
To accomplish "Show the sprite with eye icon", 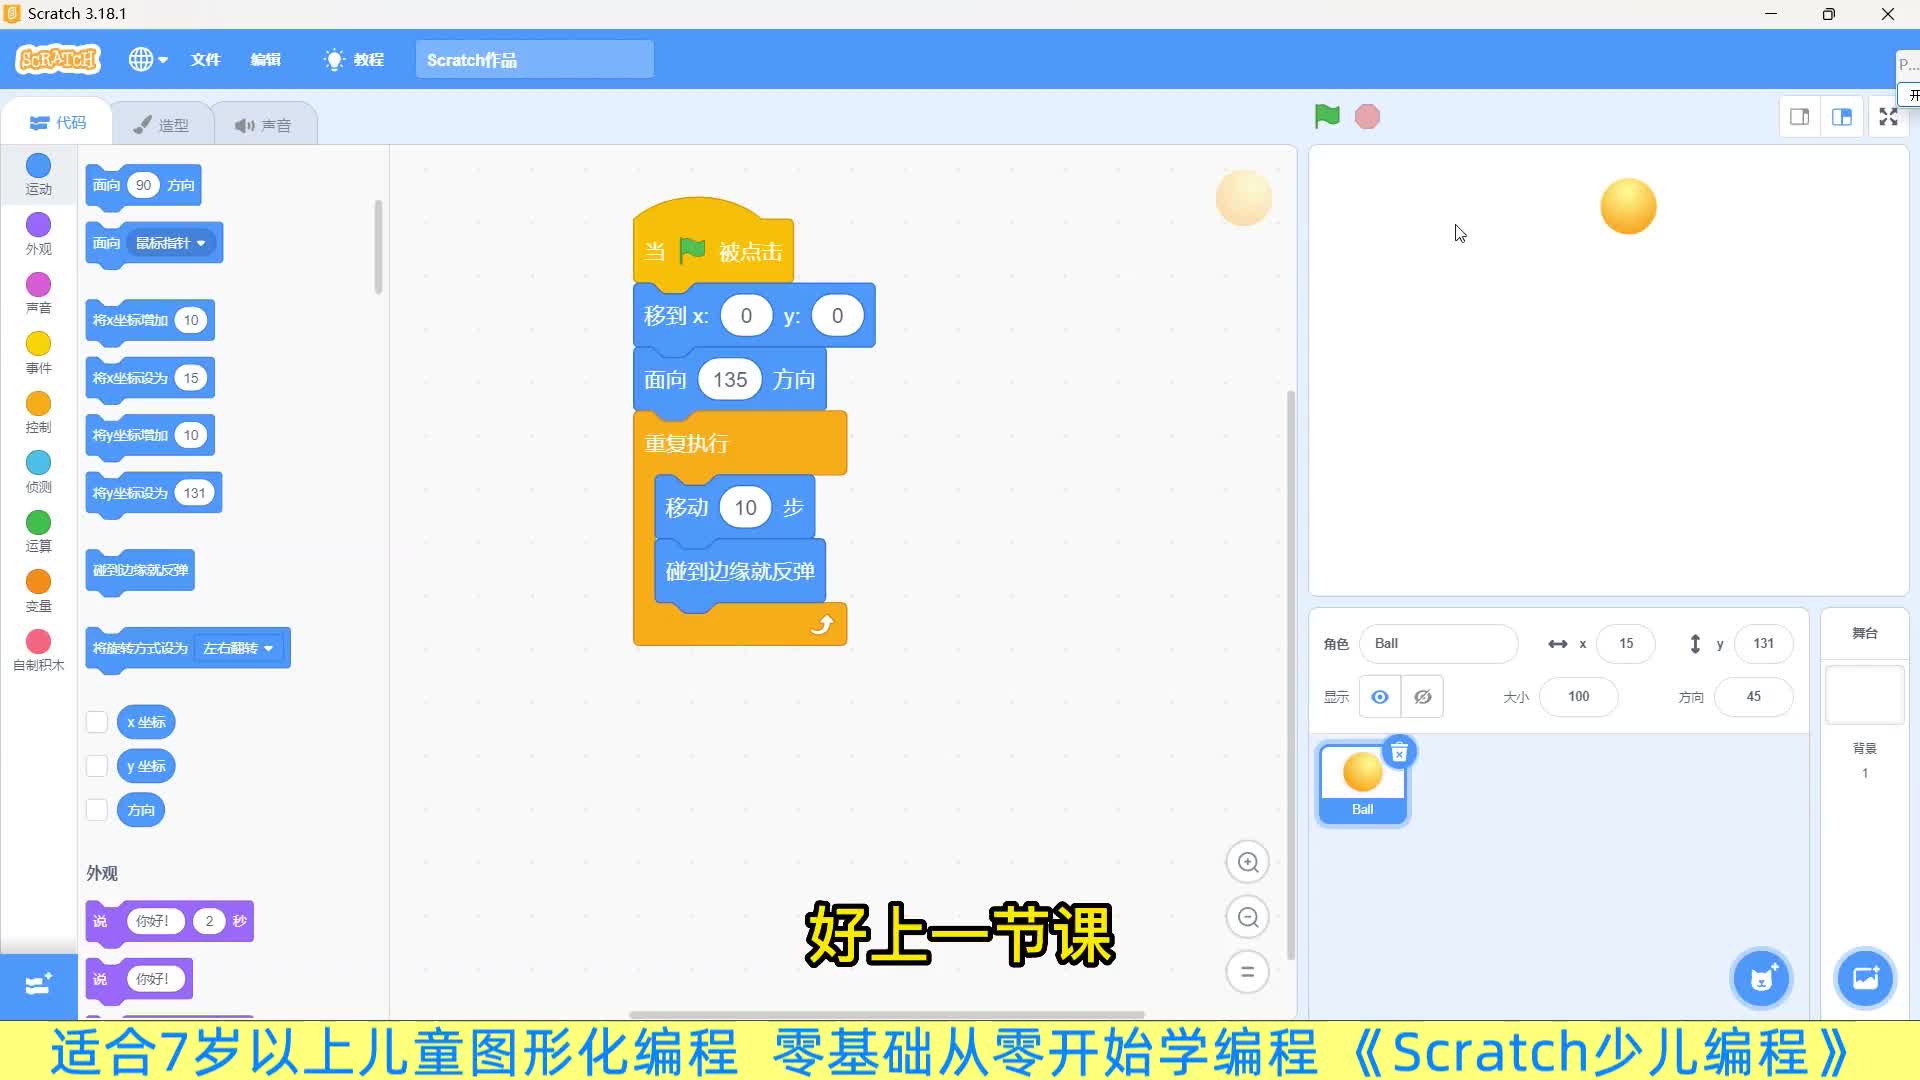I will click(1379, 697).
